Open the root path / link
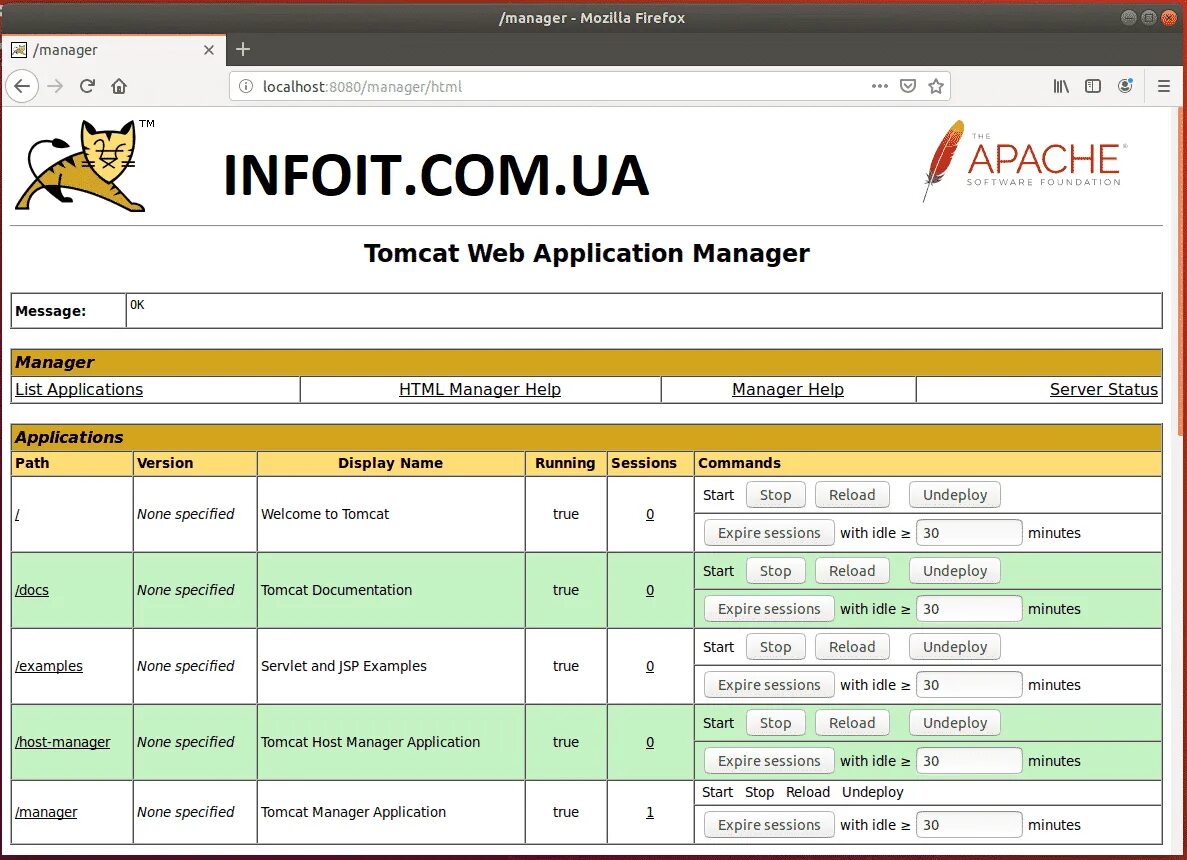1187x860 pixels. click(17, 514)
